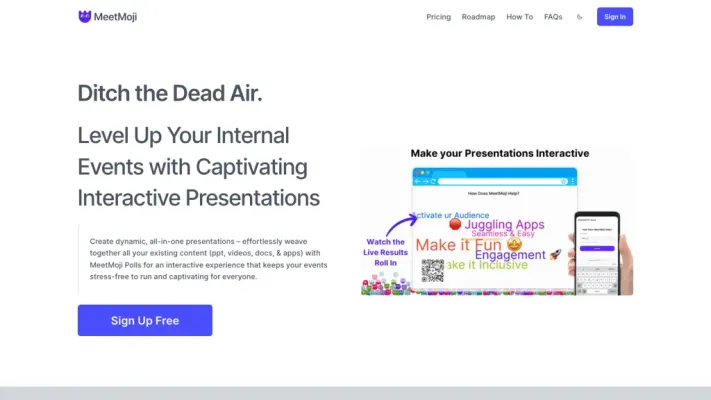Click the MeetMoji purple mascot logo icon
The width and height of the screenshot is (711, 400).
(x=85, y=16)
